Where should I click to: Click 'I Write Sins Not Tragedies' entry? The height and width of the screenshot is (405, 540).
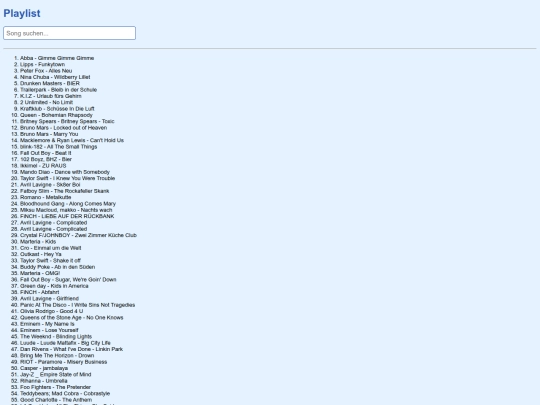pos(77,305)
